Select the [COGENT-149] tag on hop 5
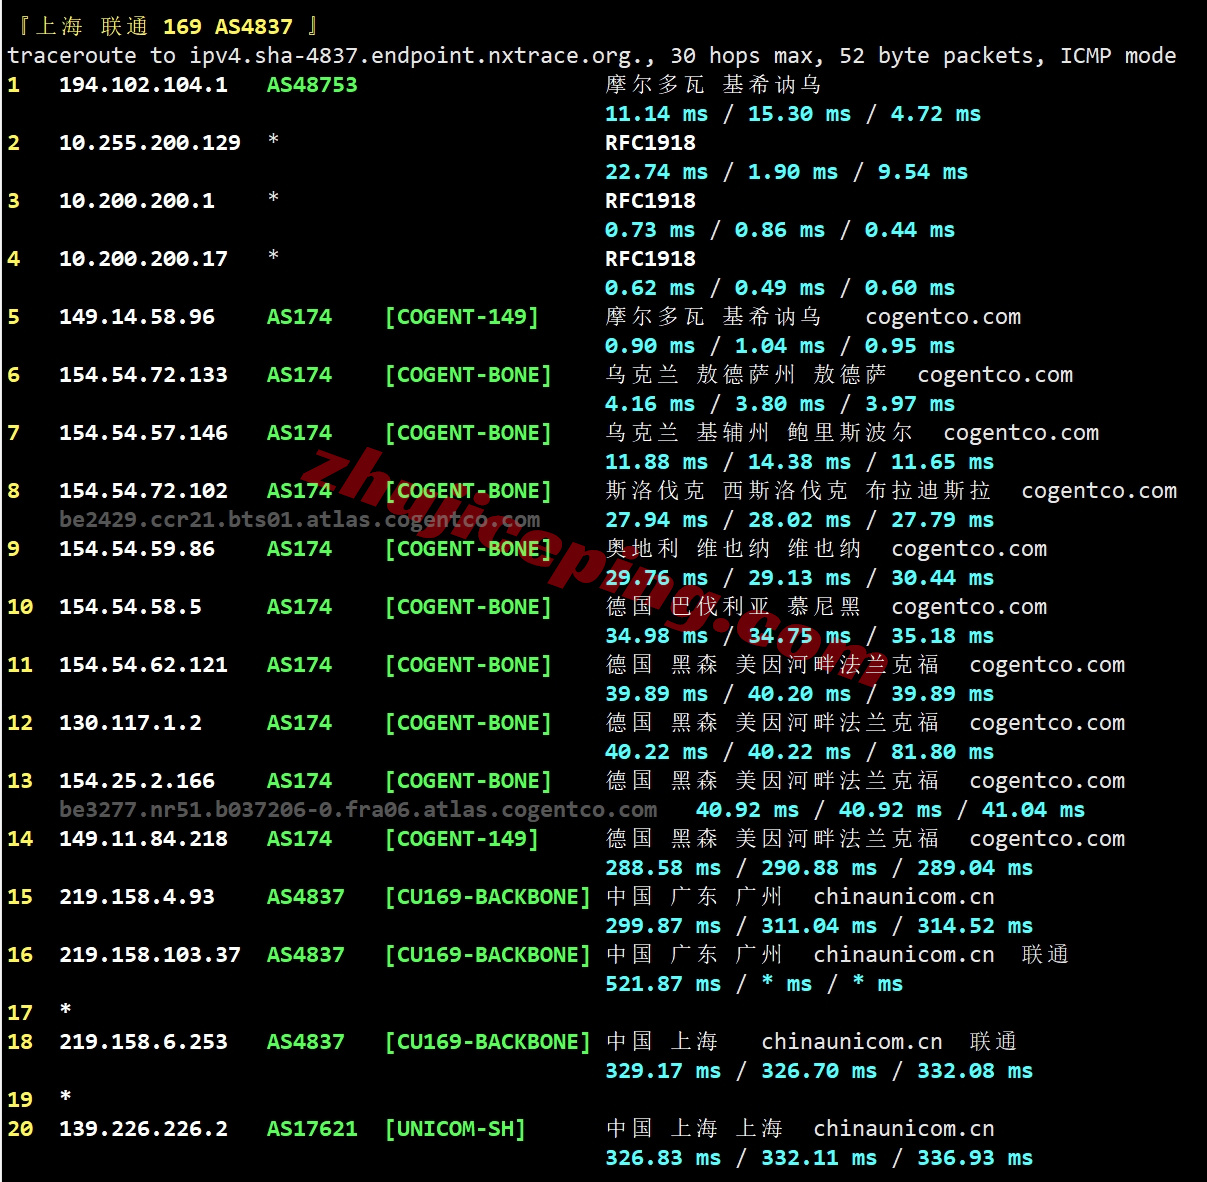This screenshot has height=1182, width=1207. (462, 317)
